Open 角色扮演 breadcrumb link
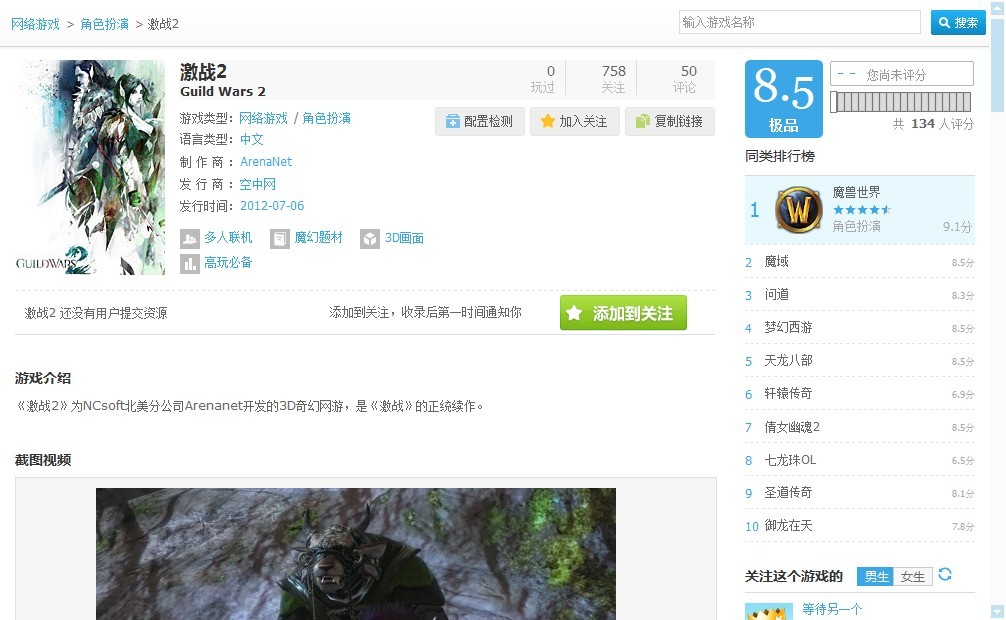The image size is (1006, 620). coord(105,24)
